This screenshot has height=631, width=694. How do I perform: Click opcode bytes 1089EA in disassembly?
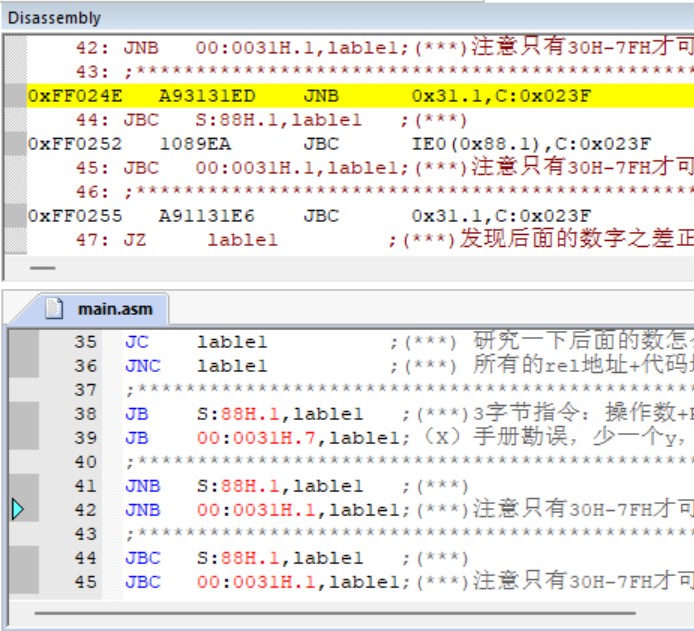195,144
